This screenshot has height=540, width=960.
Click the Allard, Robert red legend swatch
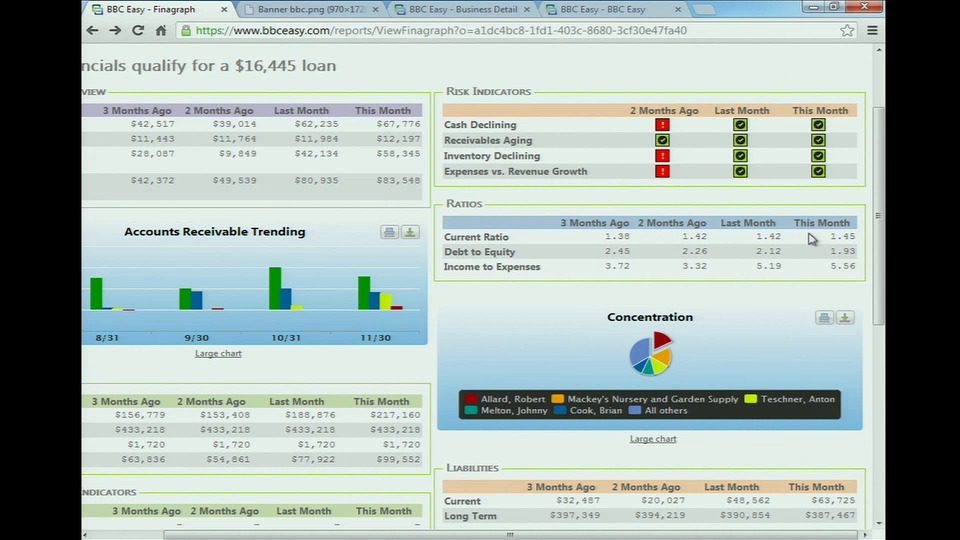click(x=471, y=399)
